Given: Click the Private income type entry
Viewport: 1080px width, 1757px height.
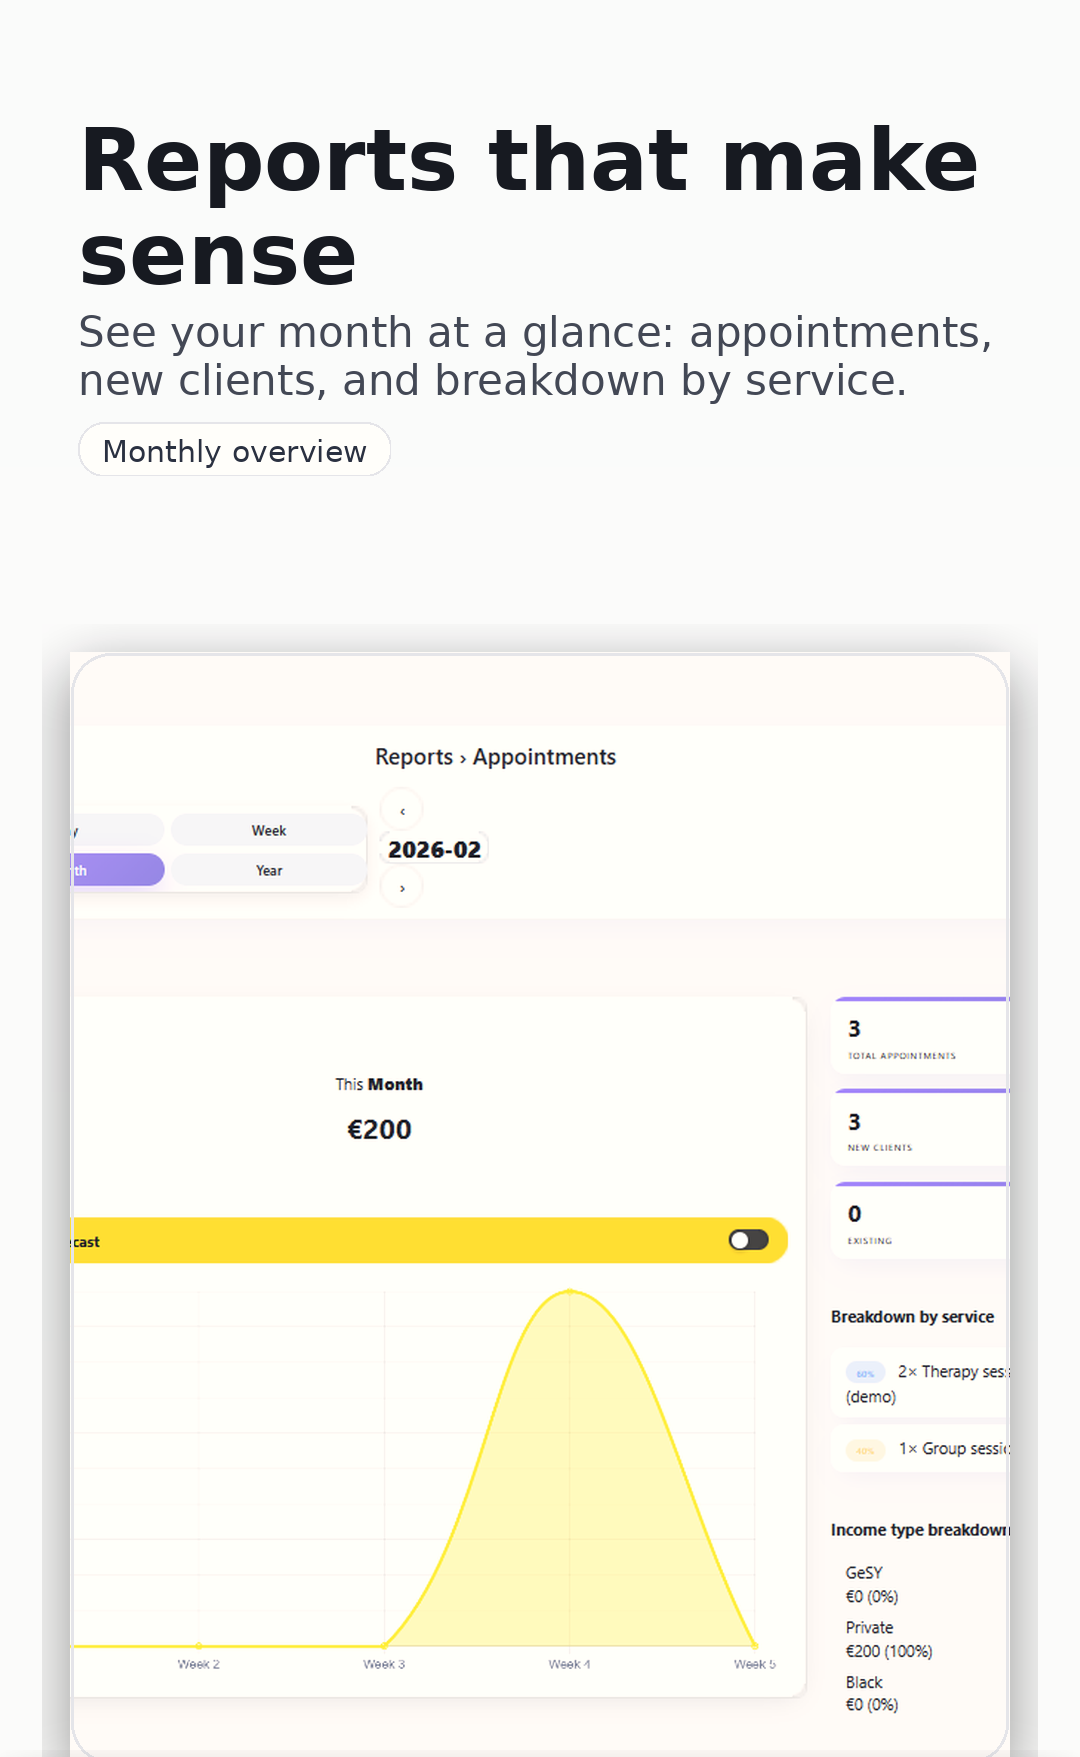Looking at the screenshot, I should pos(888,1639).
